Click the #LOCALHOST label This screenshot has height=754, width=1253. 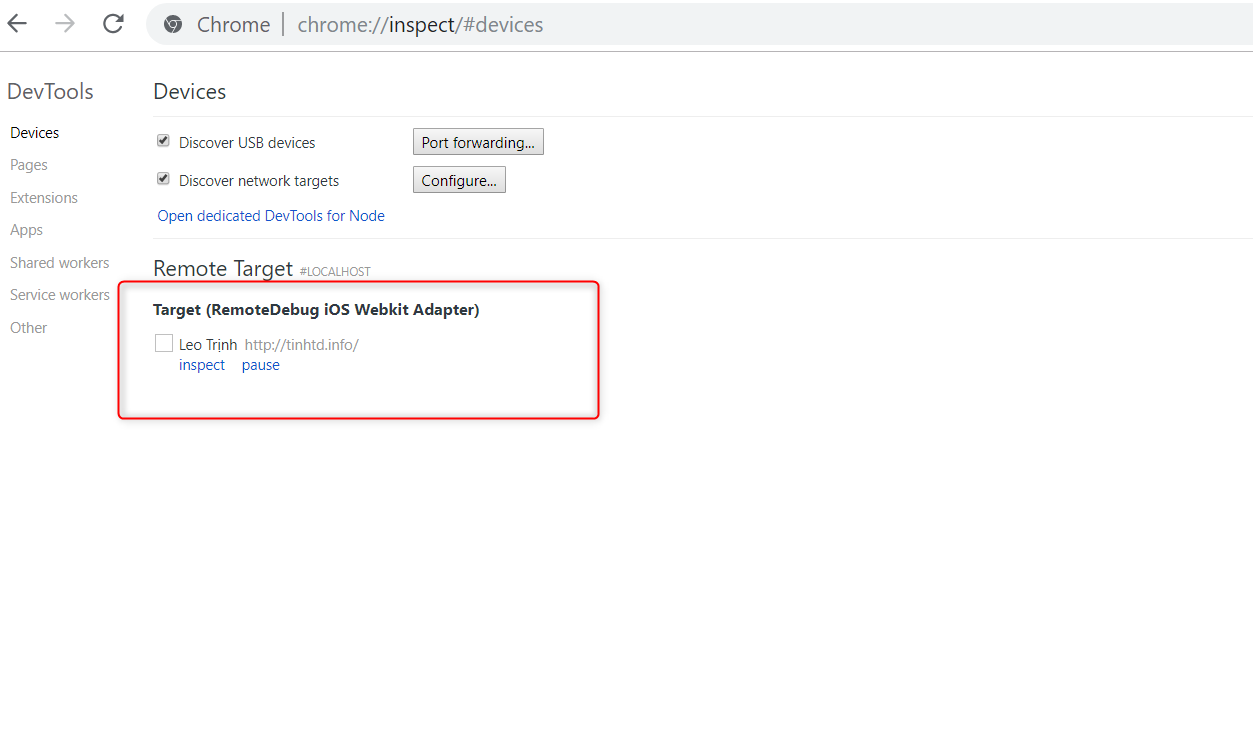pos(335,272)
